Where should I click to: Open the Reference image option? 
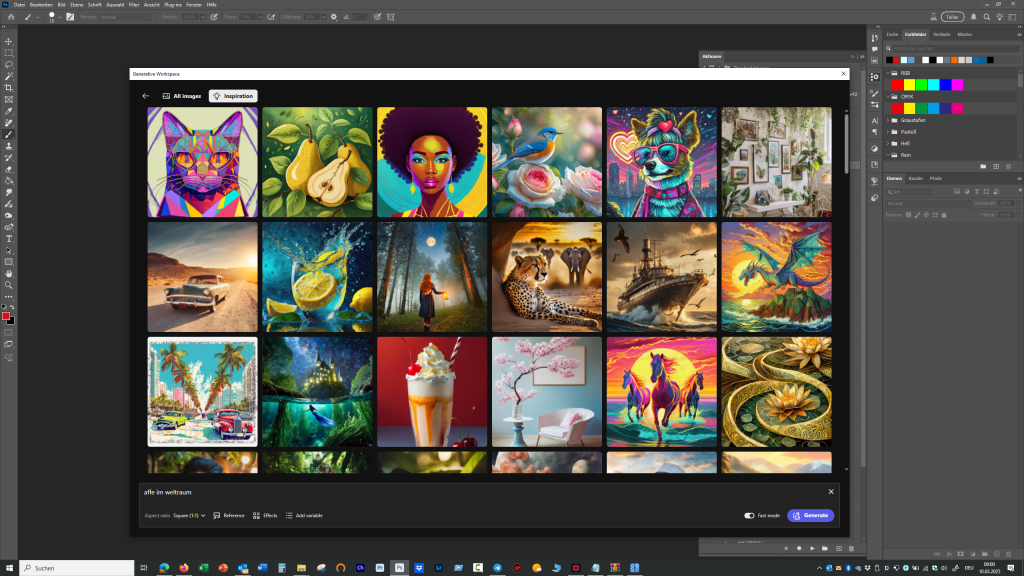click(229, 515)
